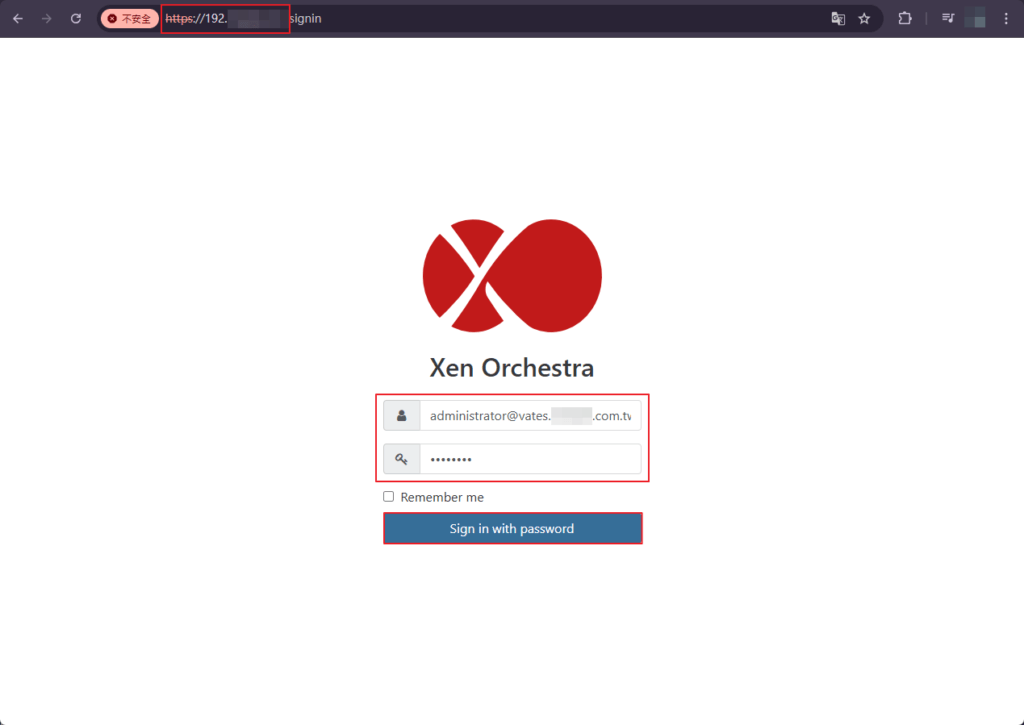This screenshot has width=1024, height=725.
Task: Click Sign in with password button
Action: click(x=513, y=528)
